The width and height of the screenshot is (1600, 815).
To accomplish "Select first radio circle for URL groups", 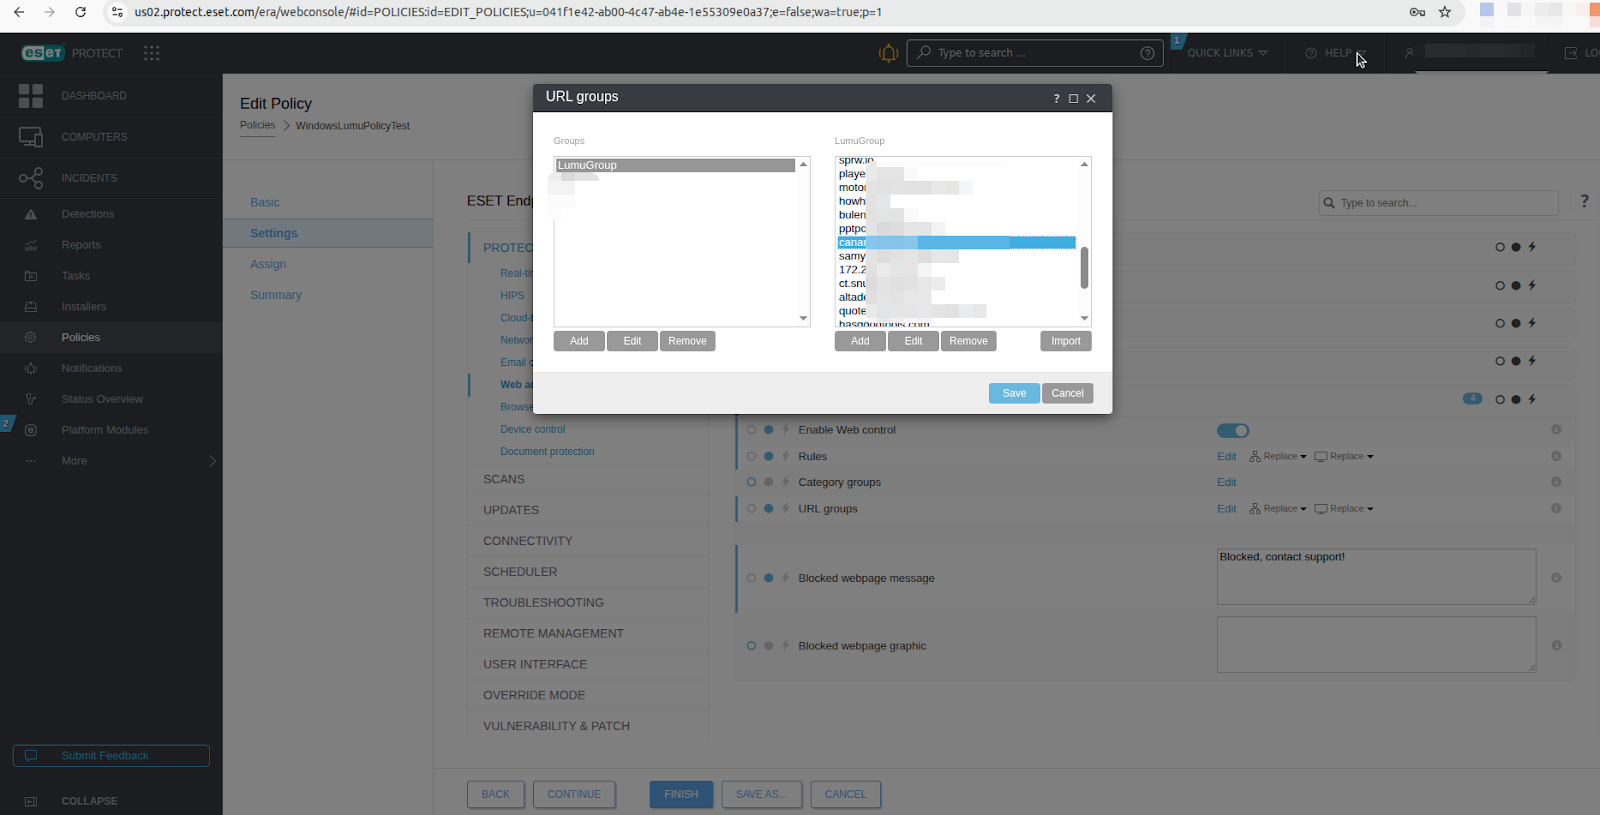I will click(x=751, y=509).
